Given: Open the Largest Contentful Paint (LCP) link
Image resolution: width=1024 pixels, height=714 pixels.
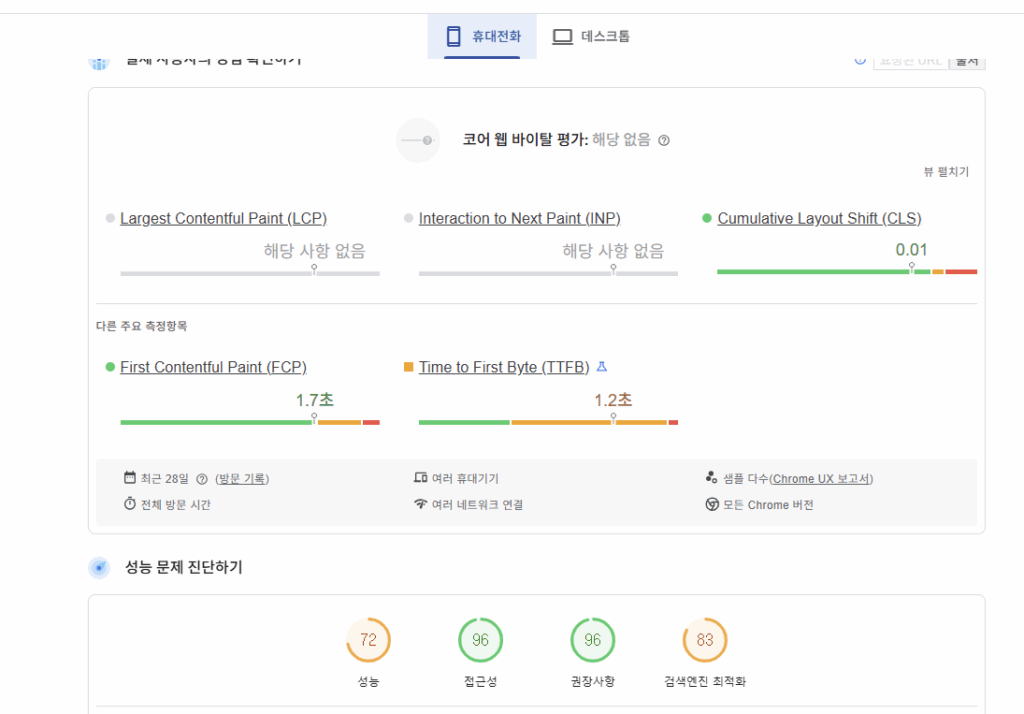Looking at the screenshot, I should point(223,219).
